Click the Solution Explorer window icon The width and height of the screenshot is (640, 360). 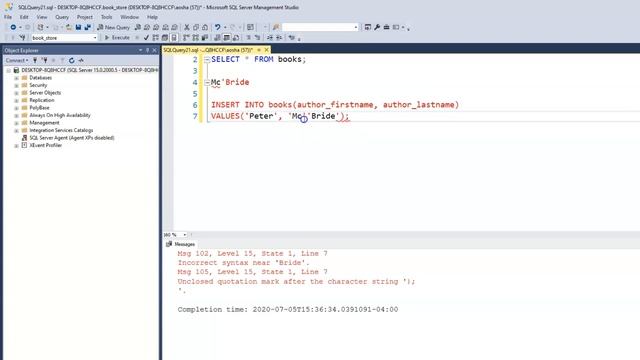pyautogui.click(x=368, y=27)
